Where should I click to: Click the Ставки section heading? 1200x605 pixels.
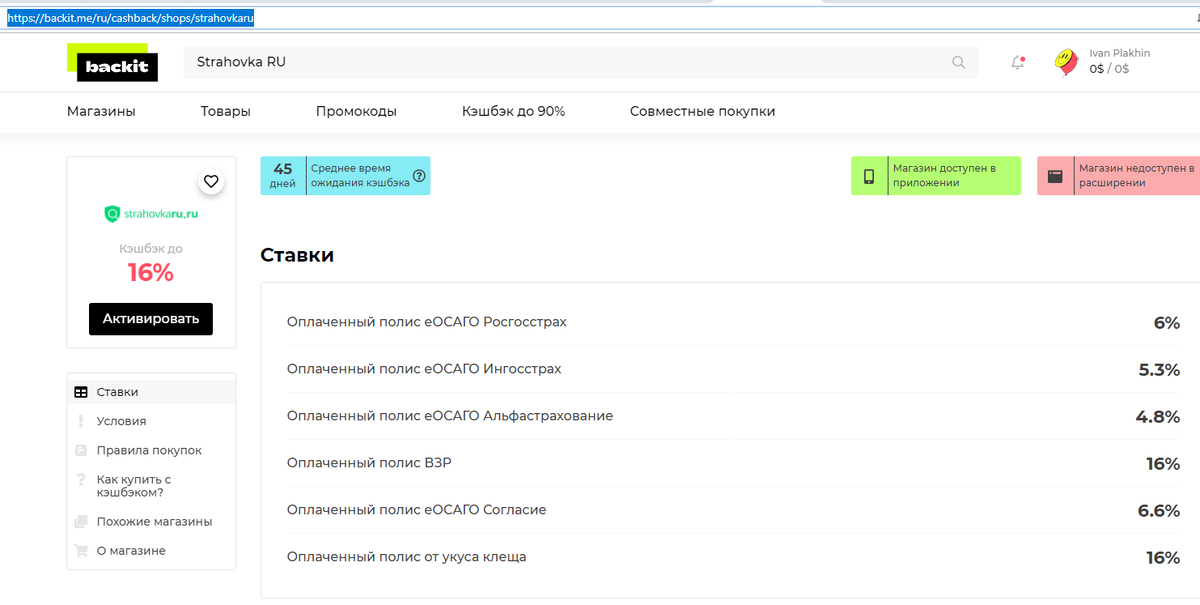(297, 255)
